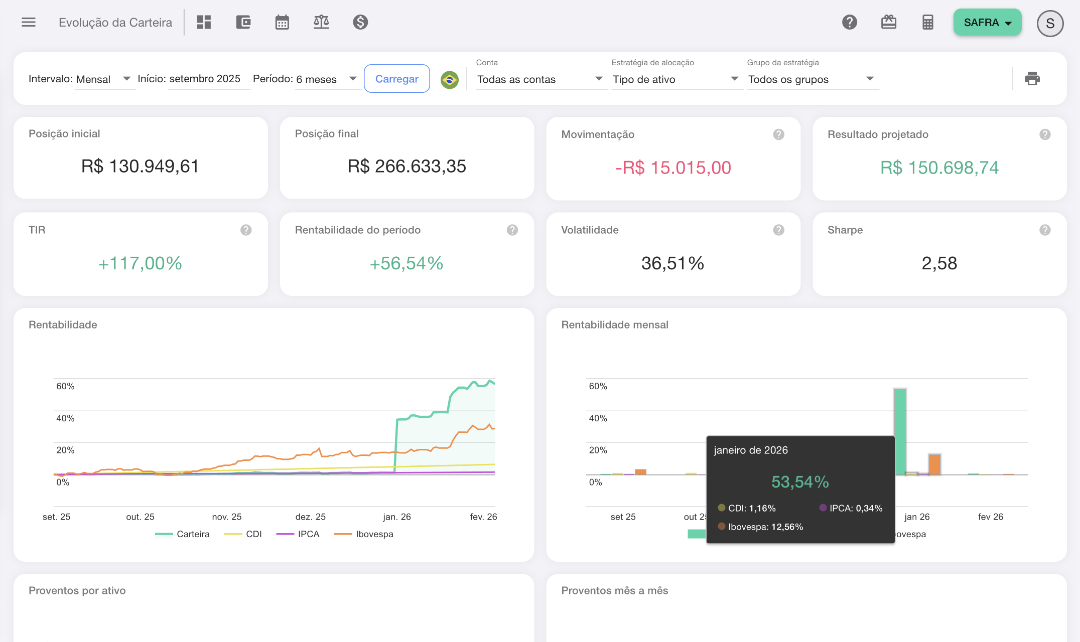This screenshot has width=1080, height=642.
Task: Click the user avatar S button
Action: 1050,23
